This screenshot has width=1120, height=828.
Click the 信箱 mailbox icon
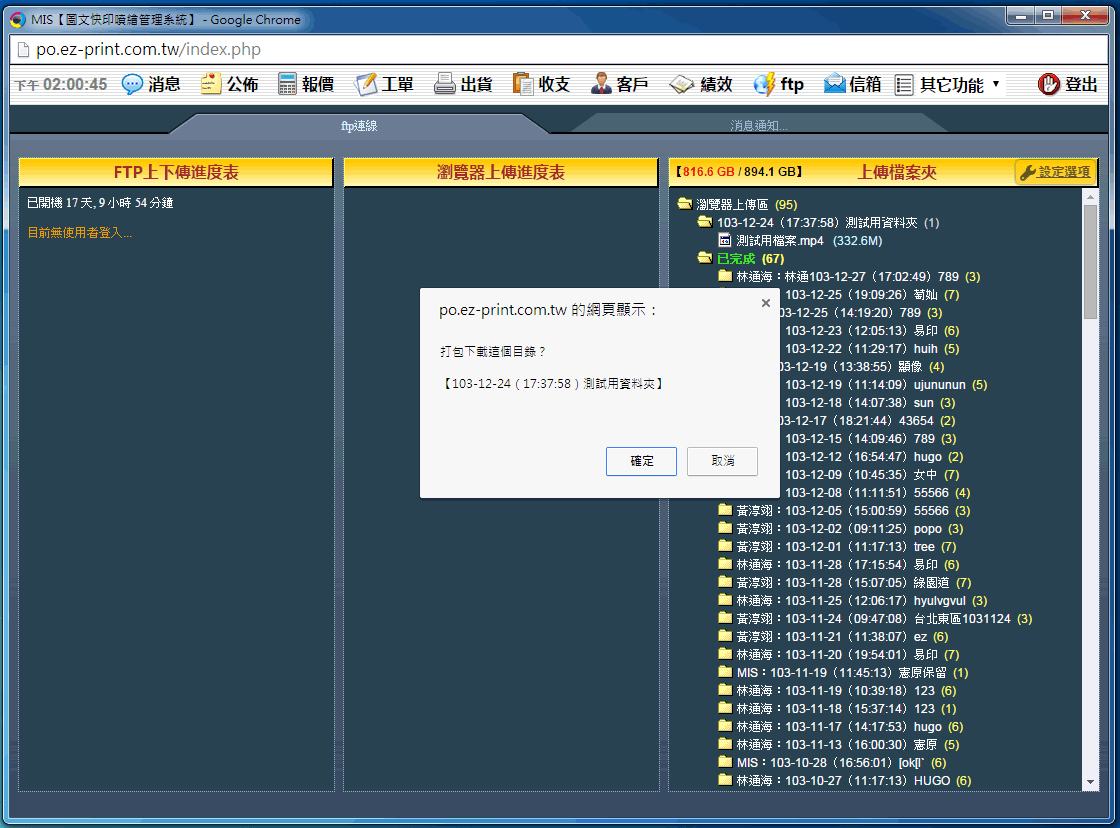[835, 85]
